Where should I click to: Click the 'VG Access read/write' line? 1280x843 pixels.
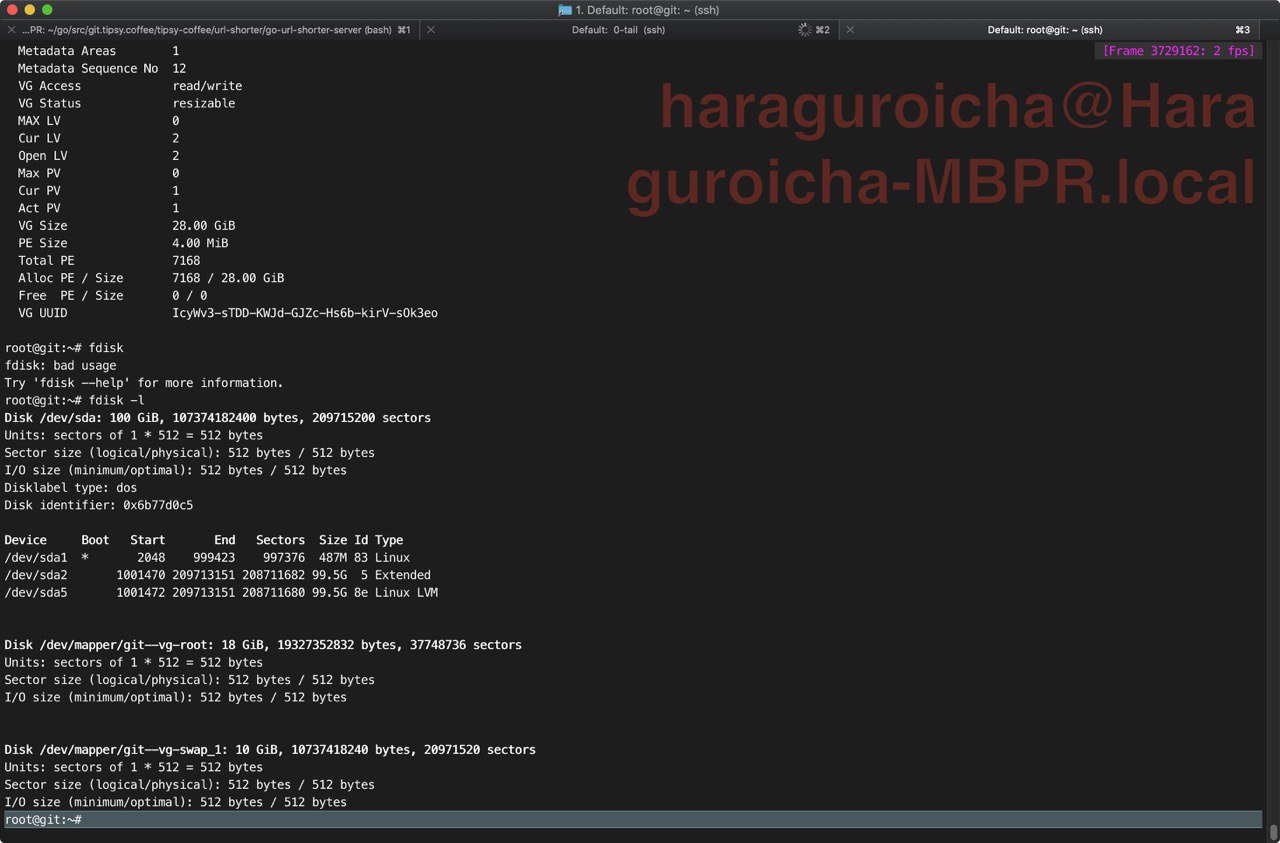click(130, 86)
